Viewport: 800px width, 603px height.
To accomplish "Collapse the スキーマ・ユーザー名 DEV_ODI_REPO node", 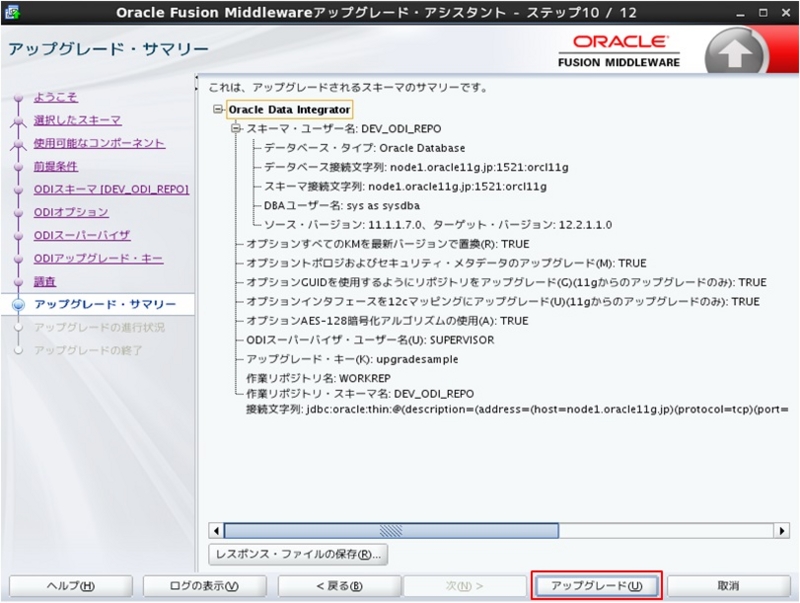I will [x=236, y=129].
